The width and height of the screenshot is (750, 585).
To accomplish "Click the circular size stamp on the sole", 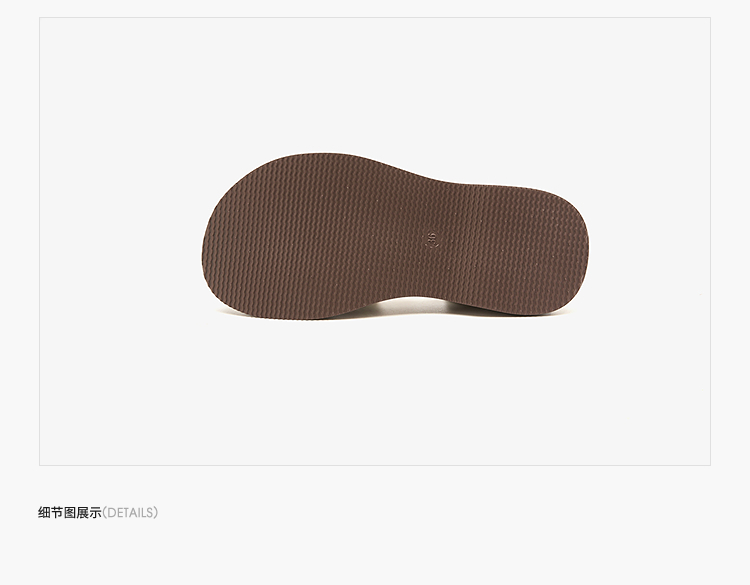I will click(430, 240).
